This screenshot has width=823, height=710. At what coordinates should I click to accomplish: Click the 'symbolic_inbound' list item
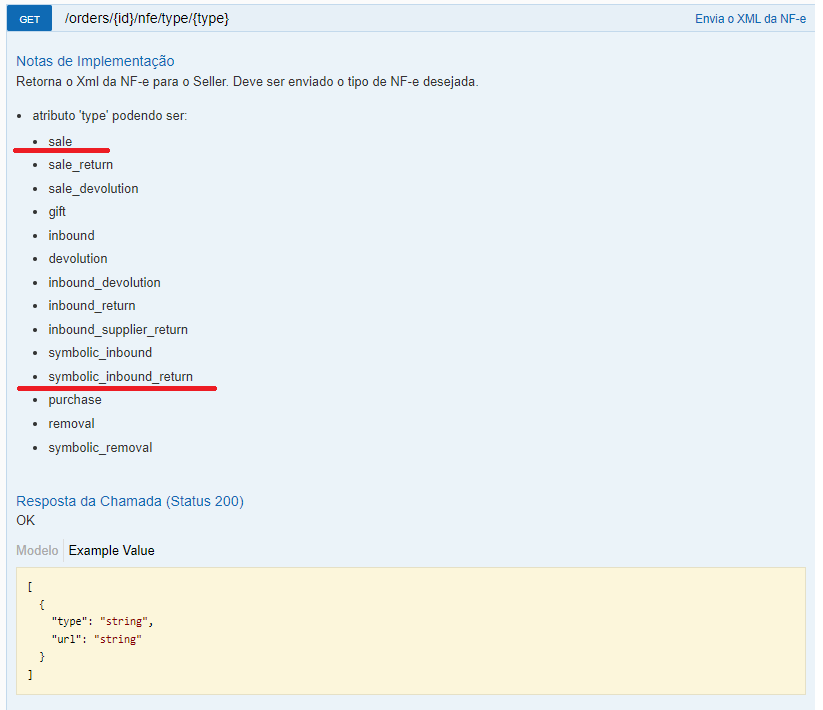pos(100,353)
